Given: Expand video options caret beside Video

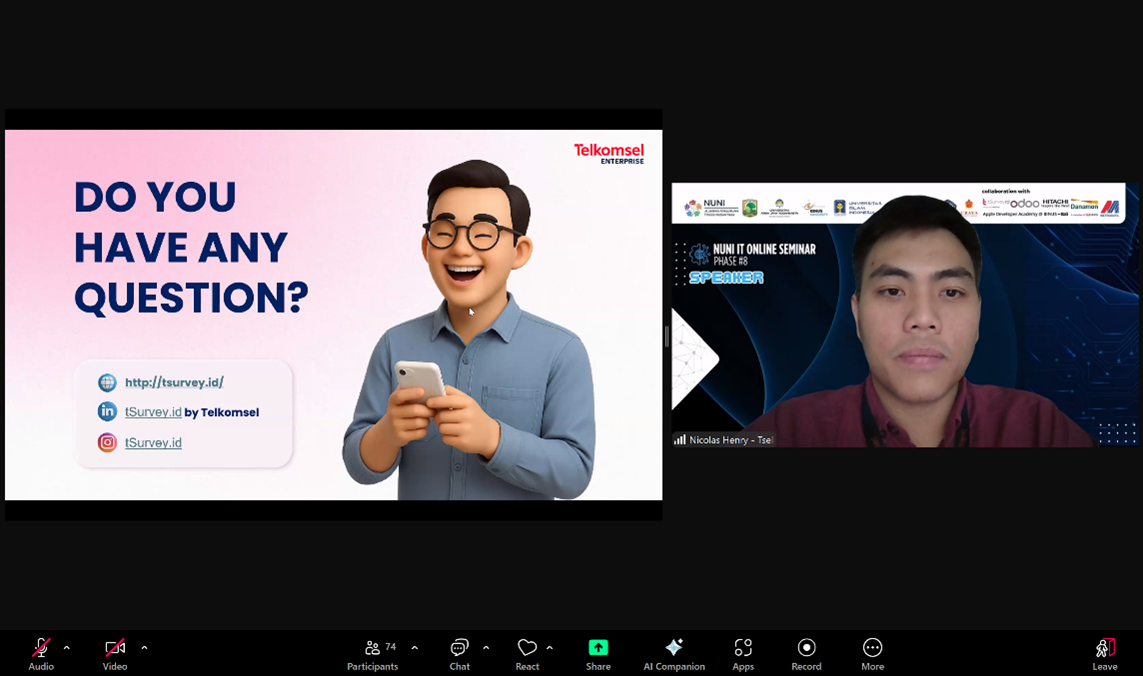Looking at the screenshot, I should pos(144,648).
